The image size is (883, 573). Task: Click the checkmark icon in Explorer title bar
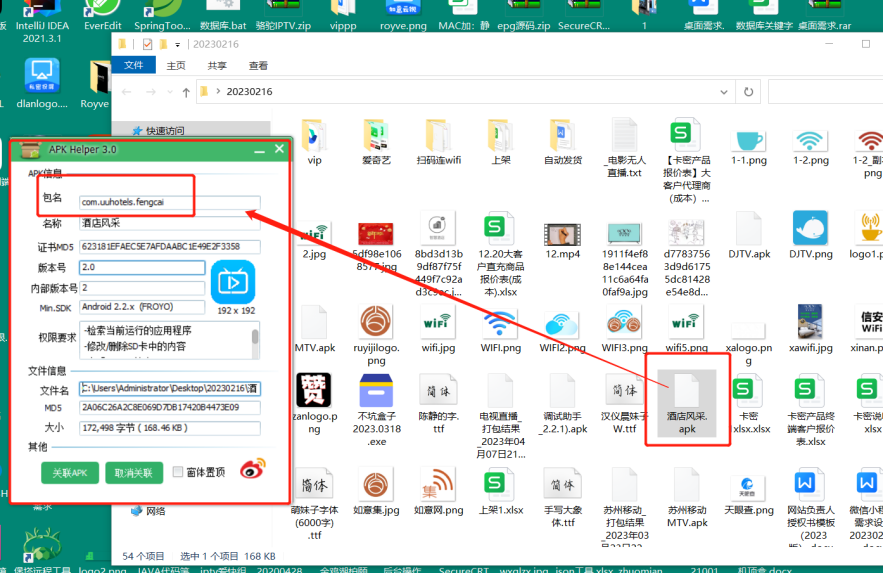pyautogui.click(x=148, y=44)
